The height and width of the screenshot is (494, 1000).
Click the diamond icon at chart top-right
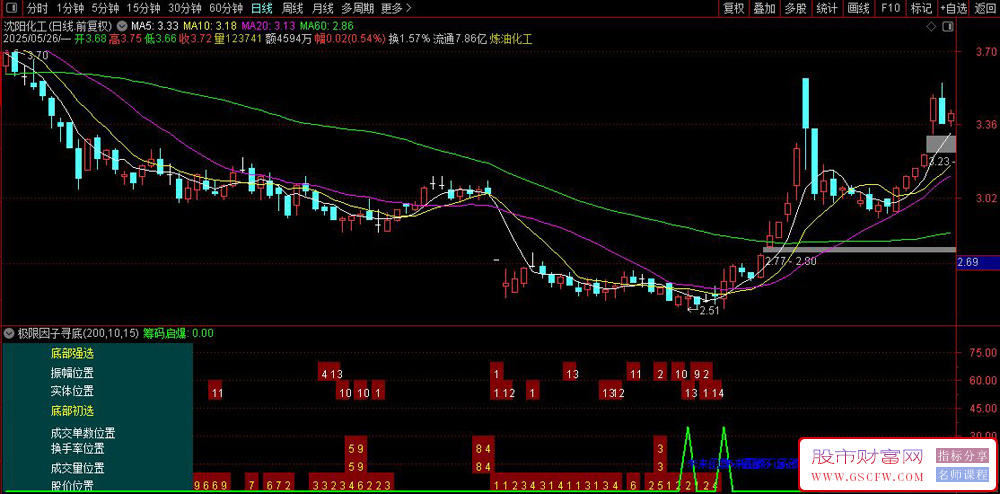(x=931, y=26)
